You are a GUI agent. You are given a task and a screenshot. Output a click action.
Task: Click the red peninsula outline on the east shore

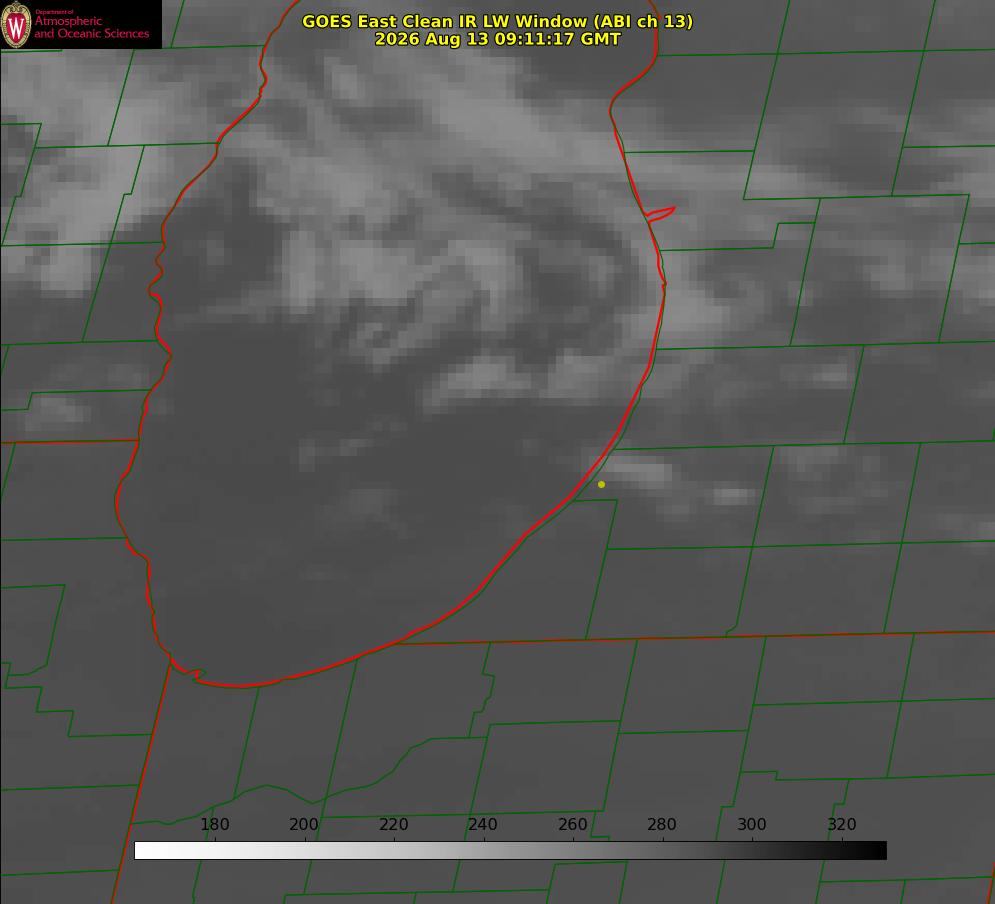point(660,214)
